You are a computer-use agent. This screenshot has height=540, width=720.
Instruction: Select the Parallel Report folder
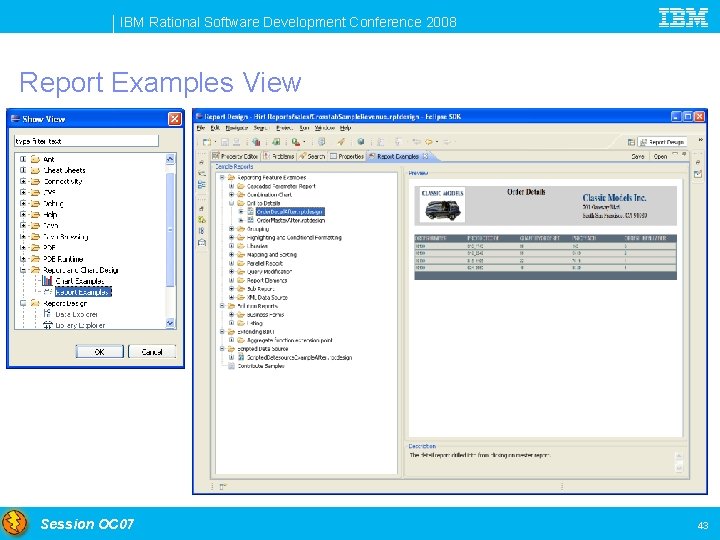[264, 263]
